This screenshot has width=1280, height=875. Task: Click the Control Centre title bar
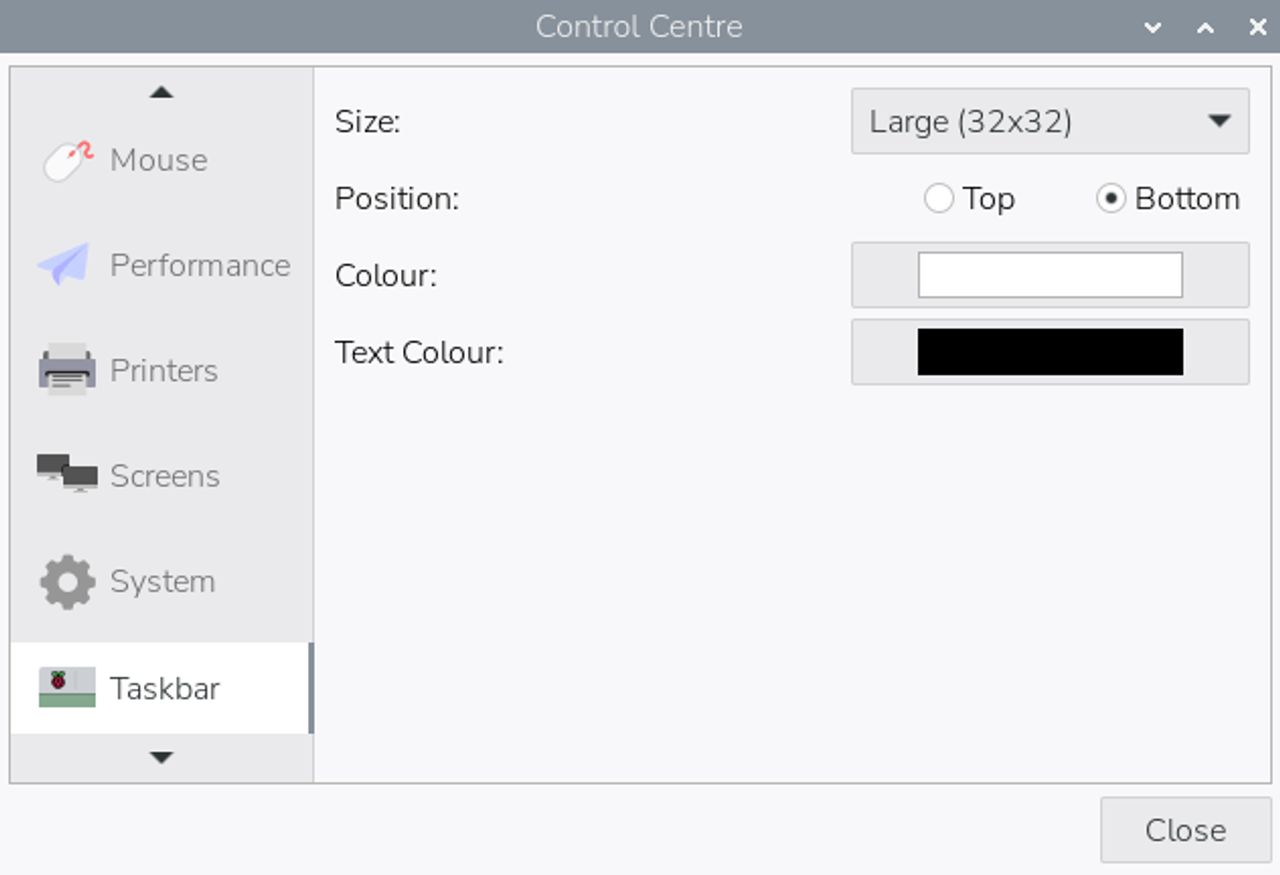tap(639, 26)
